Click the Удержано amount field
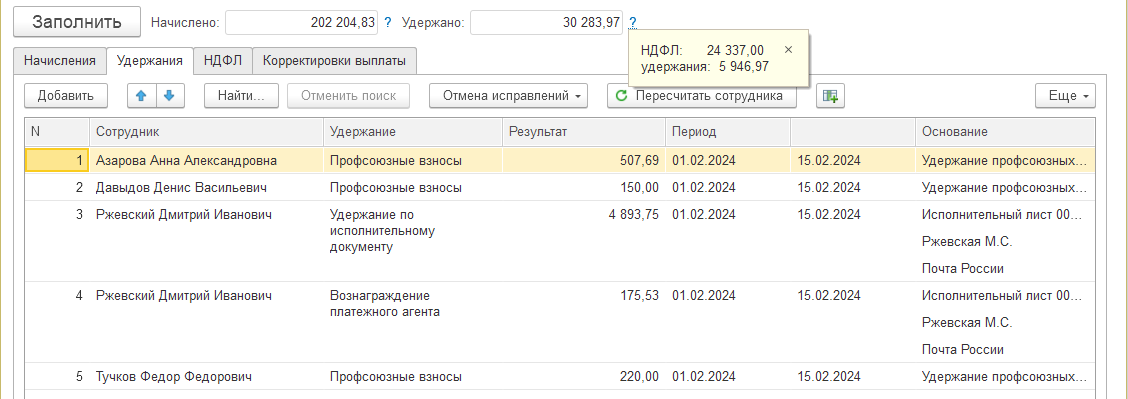 coord(547,22)
